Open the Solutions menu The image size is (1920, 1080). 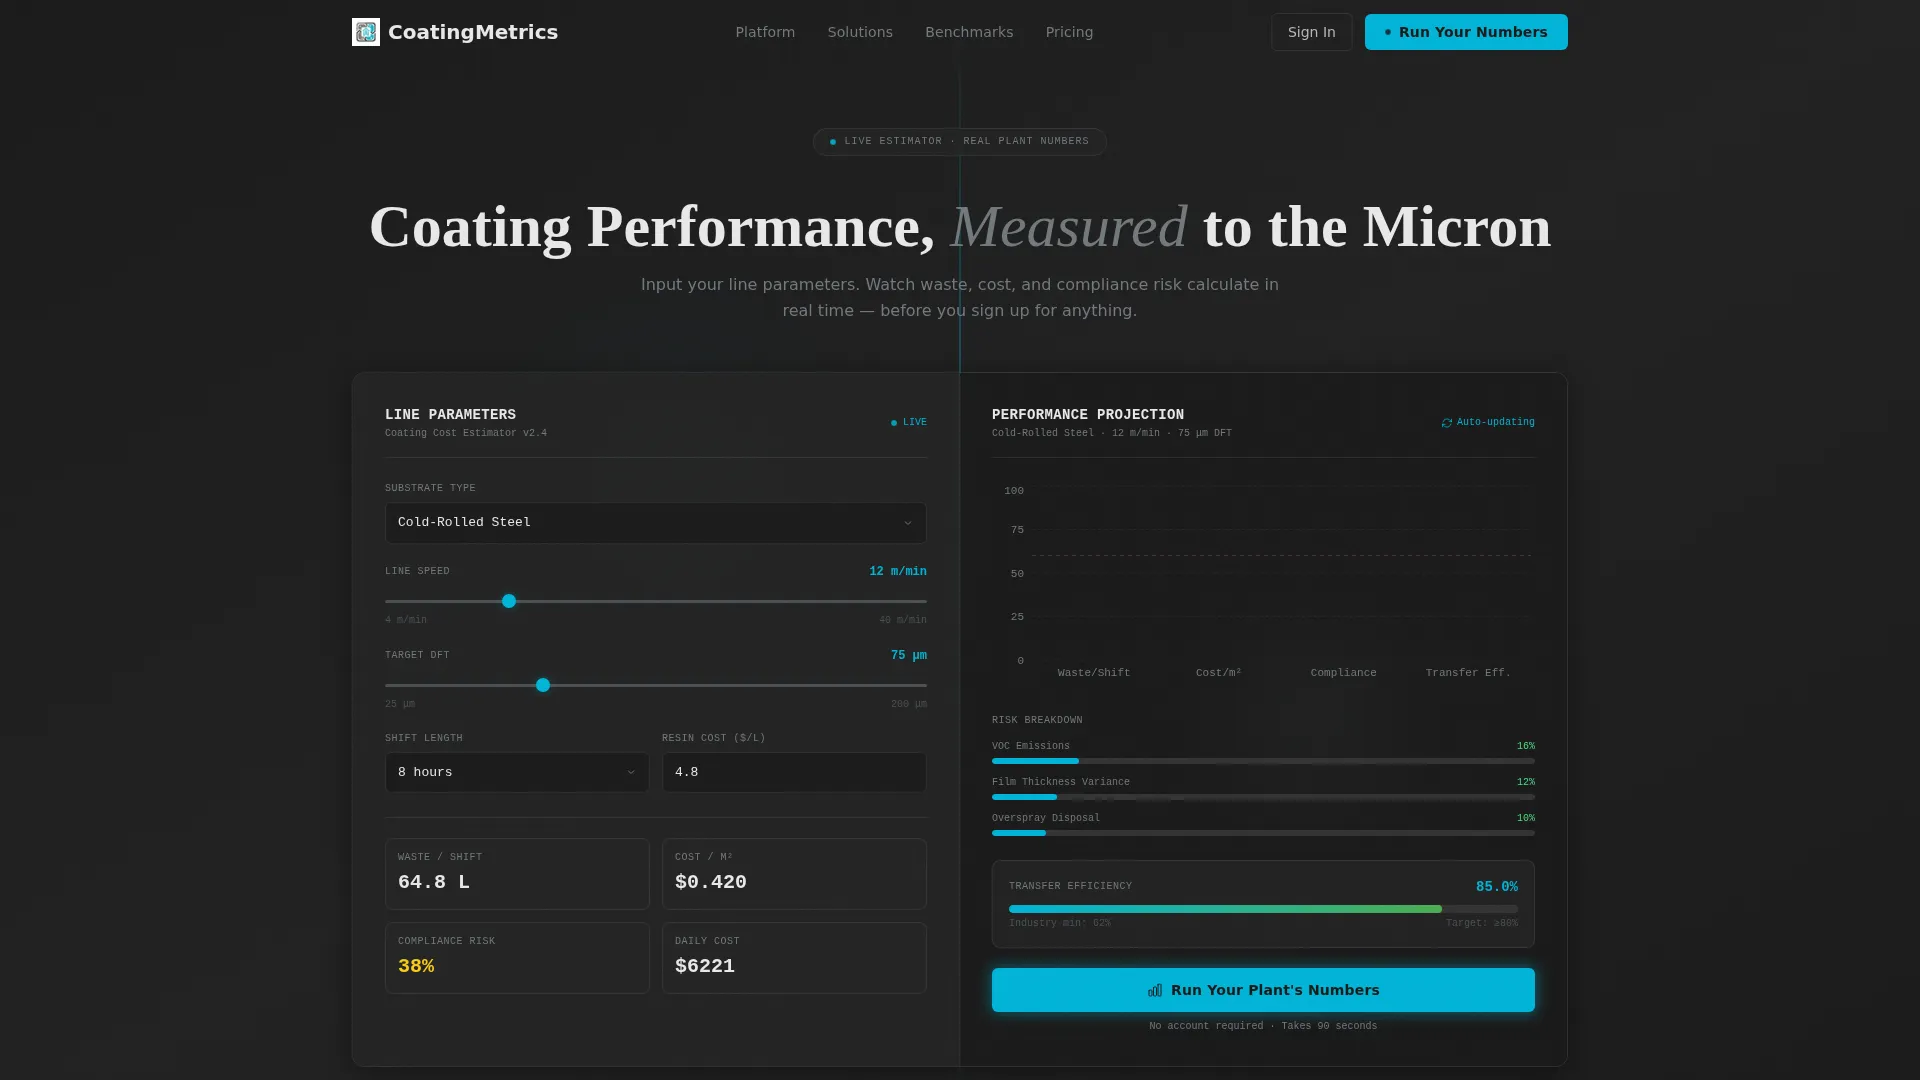coord(860,32)
